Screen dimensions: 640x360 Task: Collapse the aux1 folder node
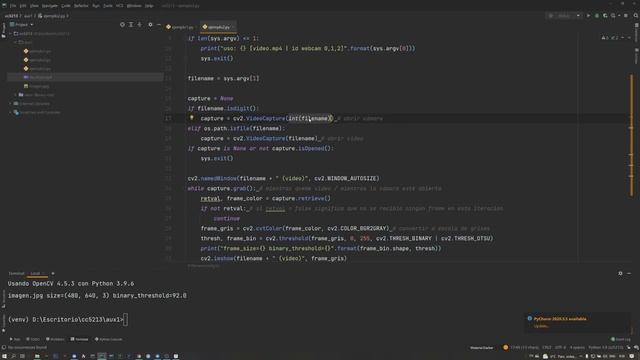pos(16,42)
